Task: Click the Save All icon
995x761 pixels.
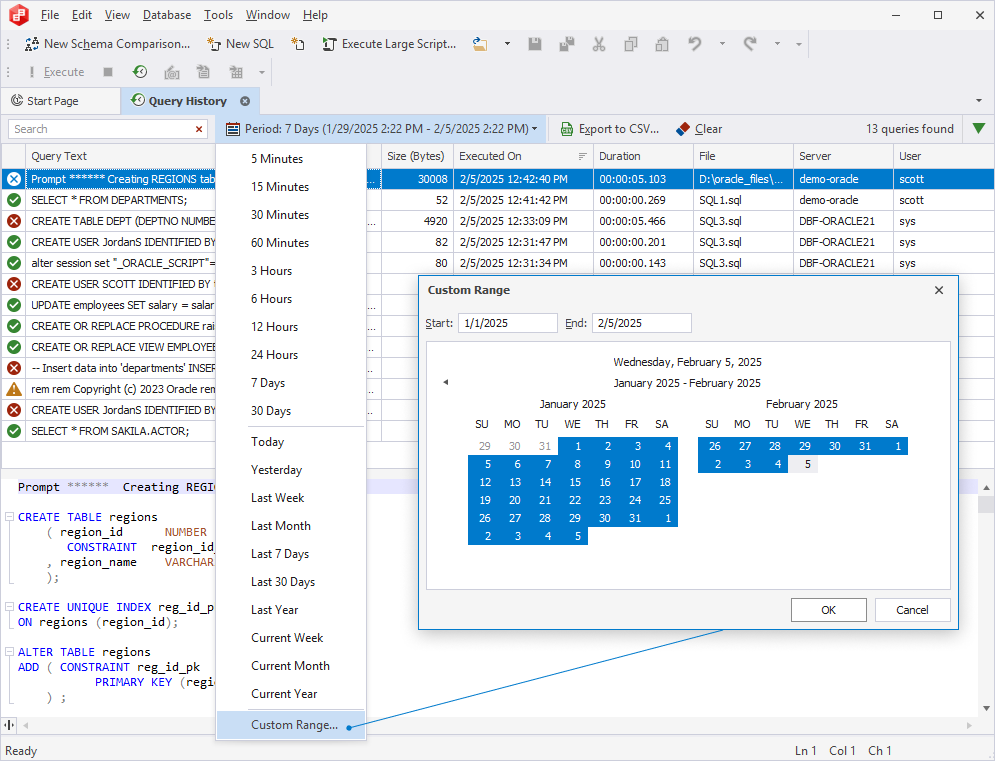Action: click(567, 44)
